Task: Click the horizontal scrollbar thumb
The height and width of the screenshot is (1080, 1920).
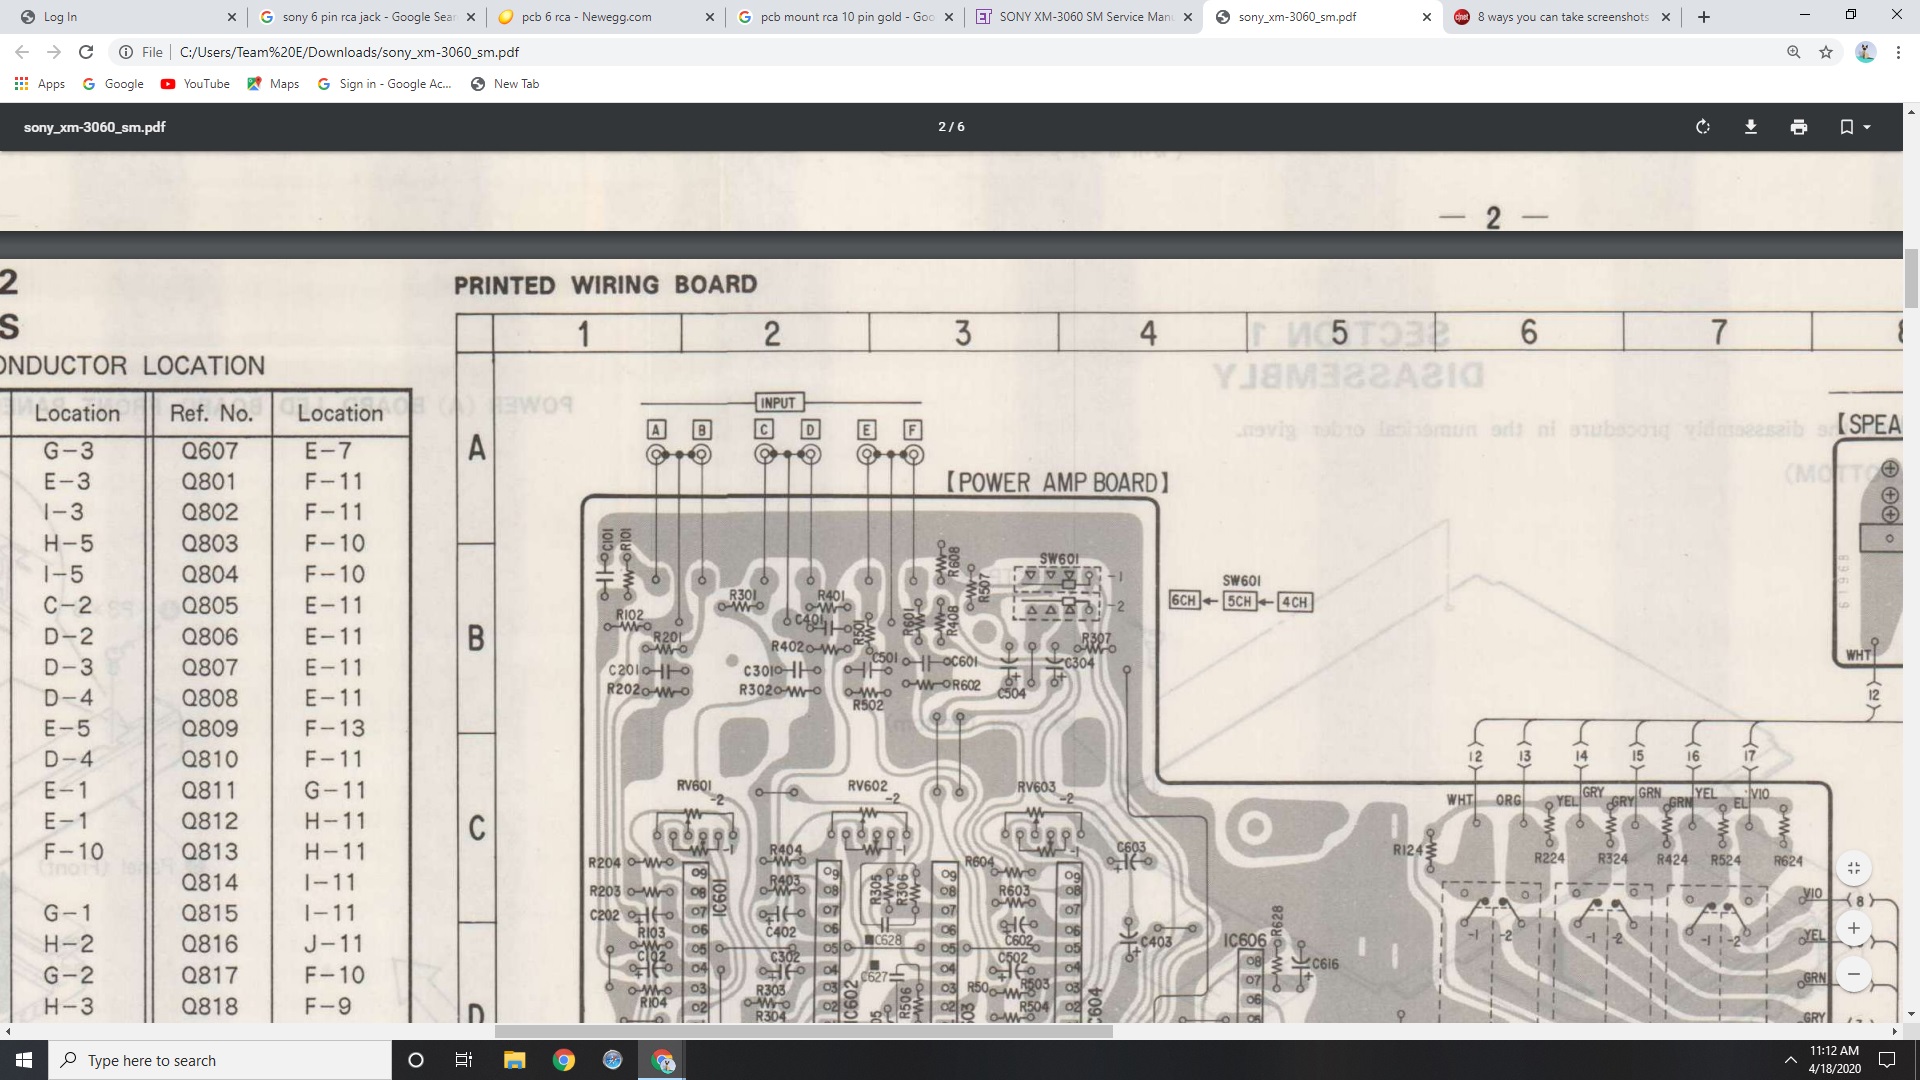Action: [x=803, y=1031]
